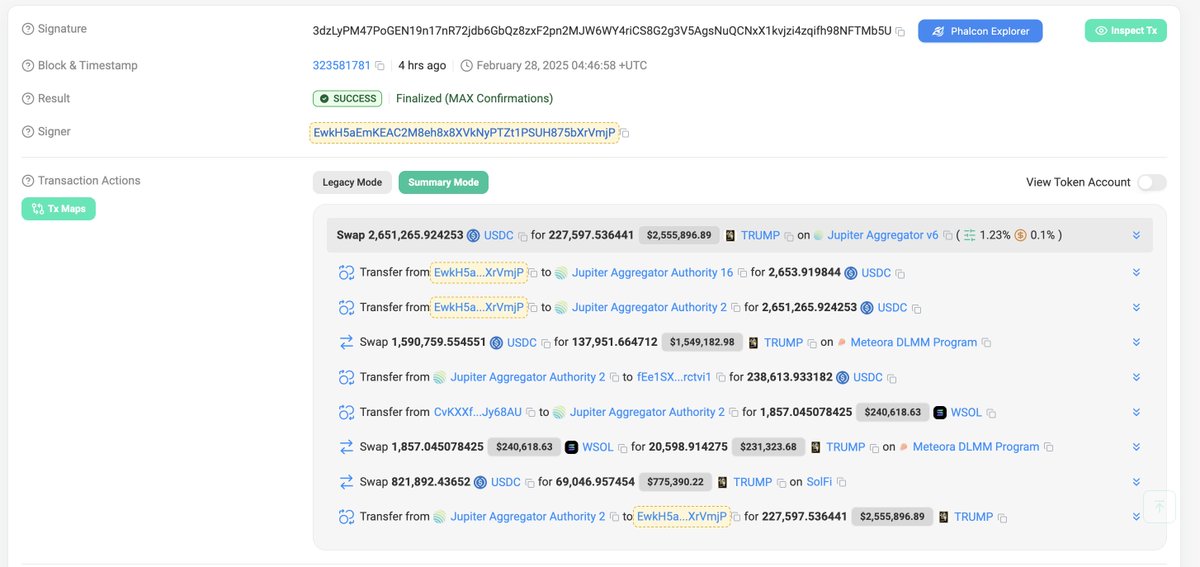Copy Jupiter Aggregator v6 address
This screenshot has width=1200, height=567.
pyautogui.click(x=948, y=236)
